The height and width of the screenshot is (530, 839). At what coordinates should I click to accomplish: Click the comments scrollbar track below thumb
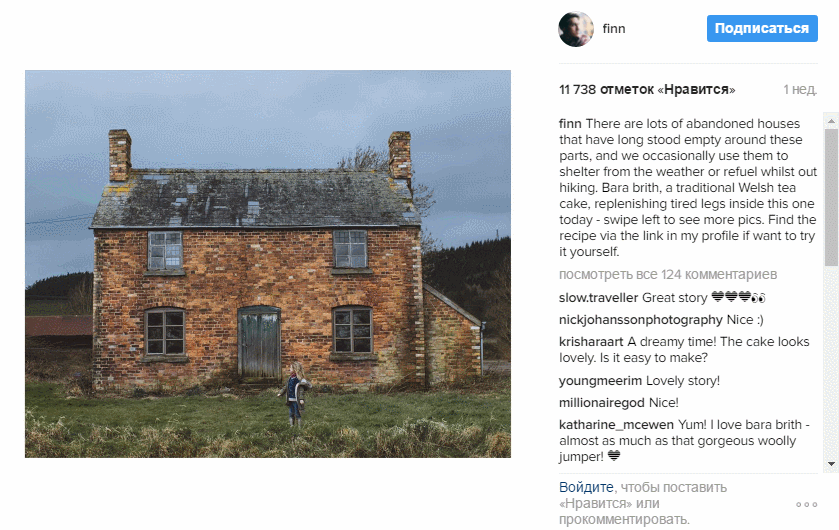831,361
